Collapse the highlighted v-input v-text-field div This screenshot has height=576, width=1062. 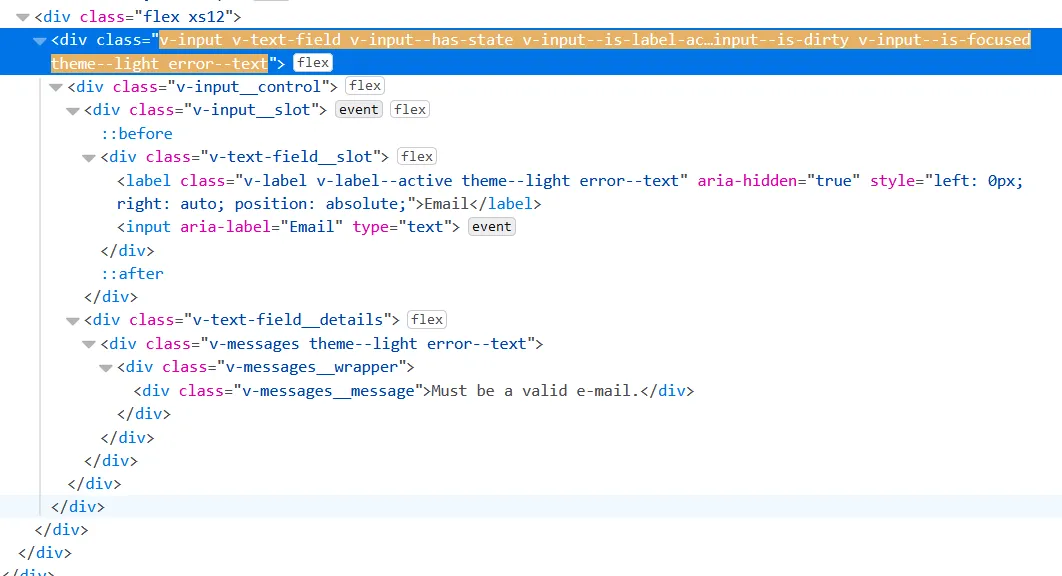tap(39, 41)
